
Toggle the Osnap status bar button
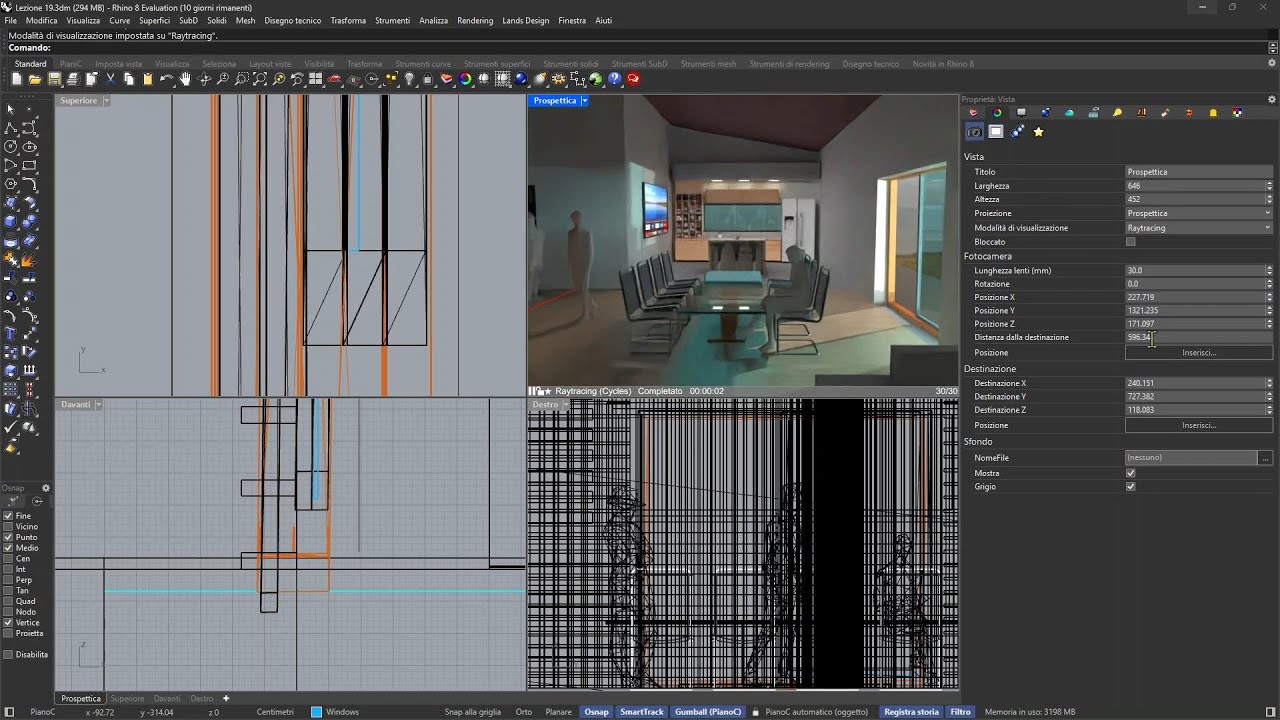coord(596,712)
